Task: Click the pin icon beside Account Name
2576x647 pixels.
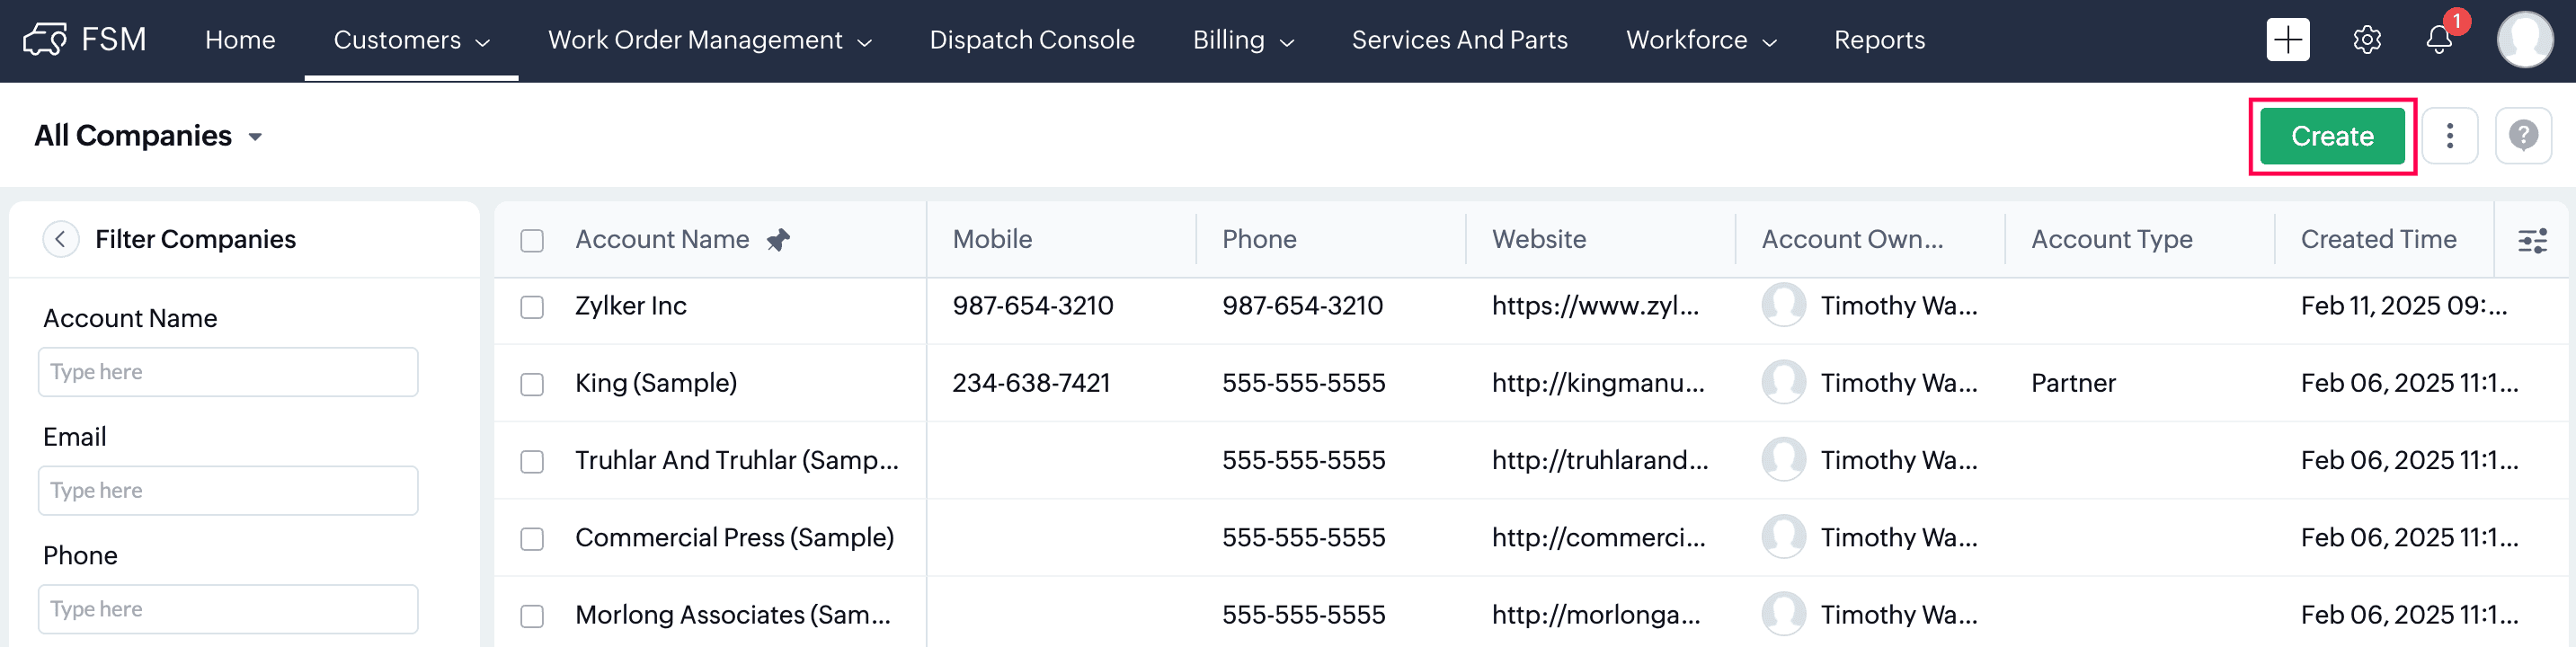Action: 778,240
